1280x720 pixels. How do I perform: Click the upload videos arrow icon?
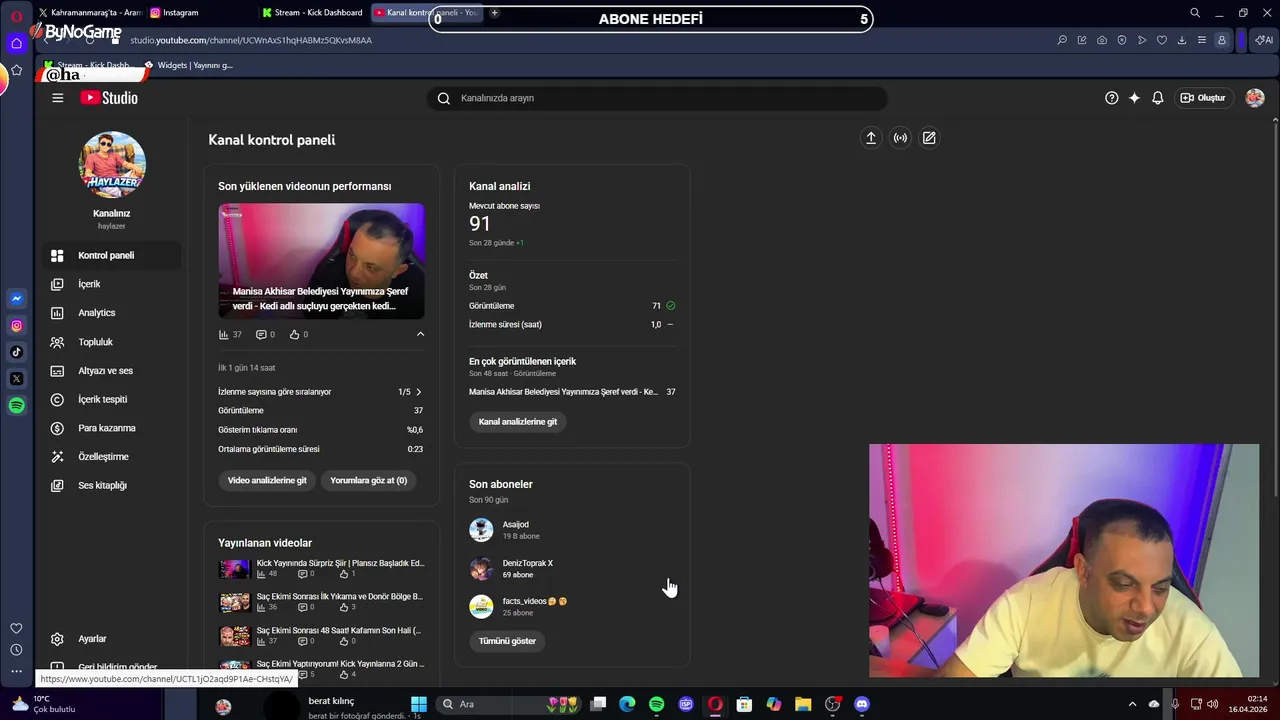pos(871,138)
